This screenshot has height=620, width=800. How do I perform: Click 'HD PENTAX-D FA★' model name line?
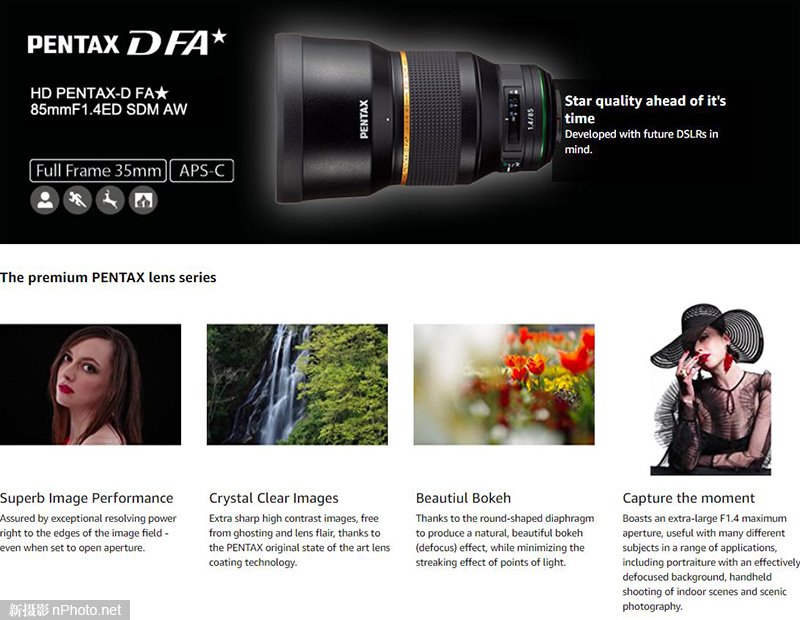[99, 93]
